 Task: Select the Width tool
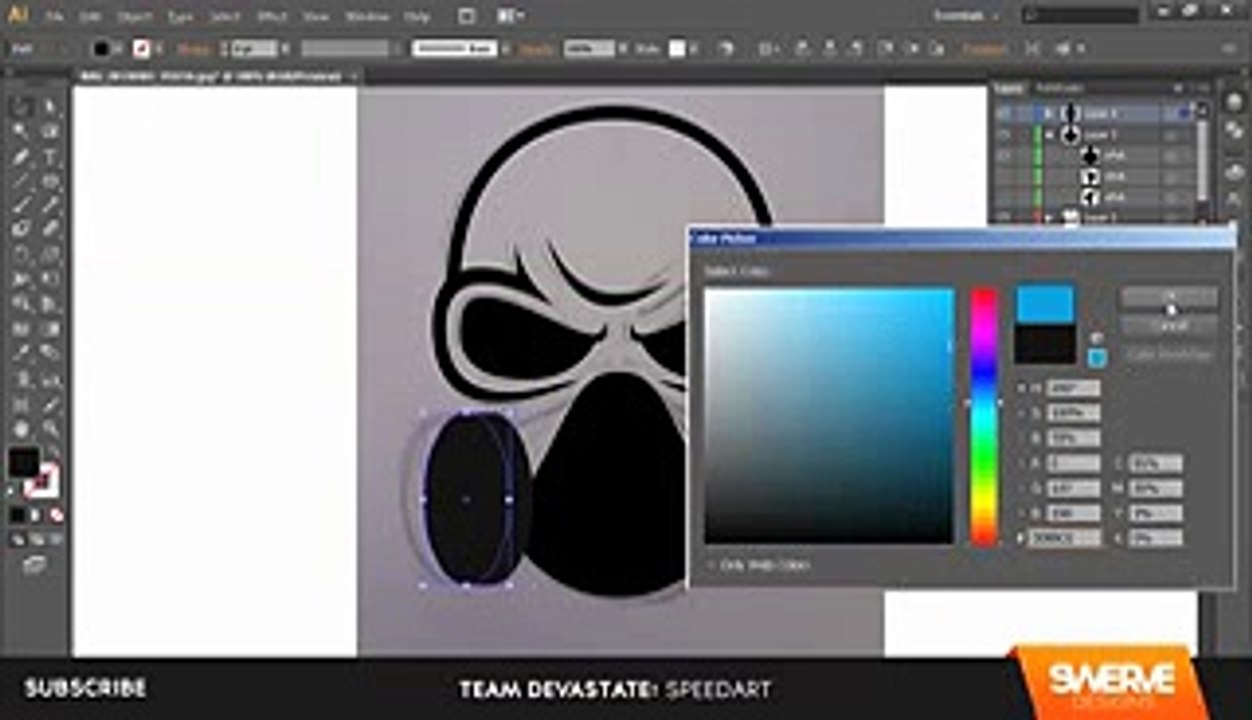click(x=21, y=278)
